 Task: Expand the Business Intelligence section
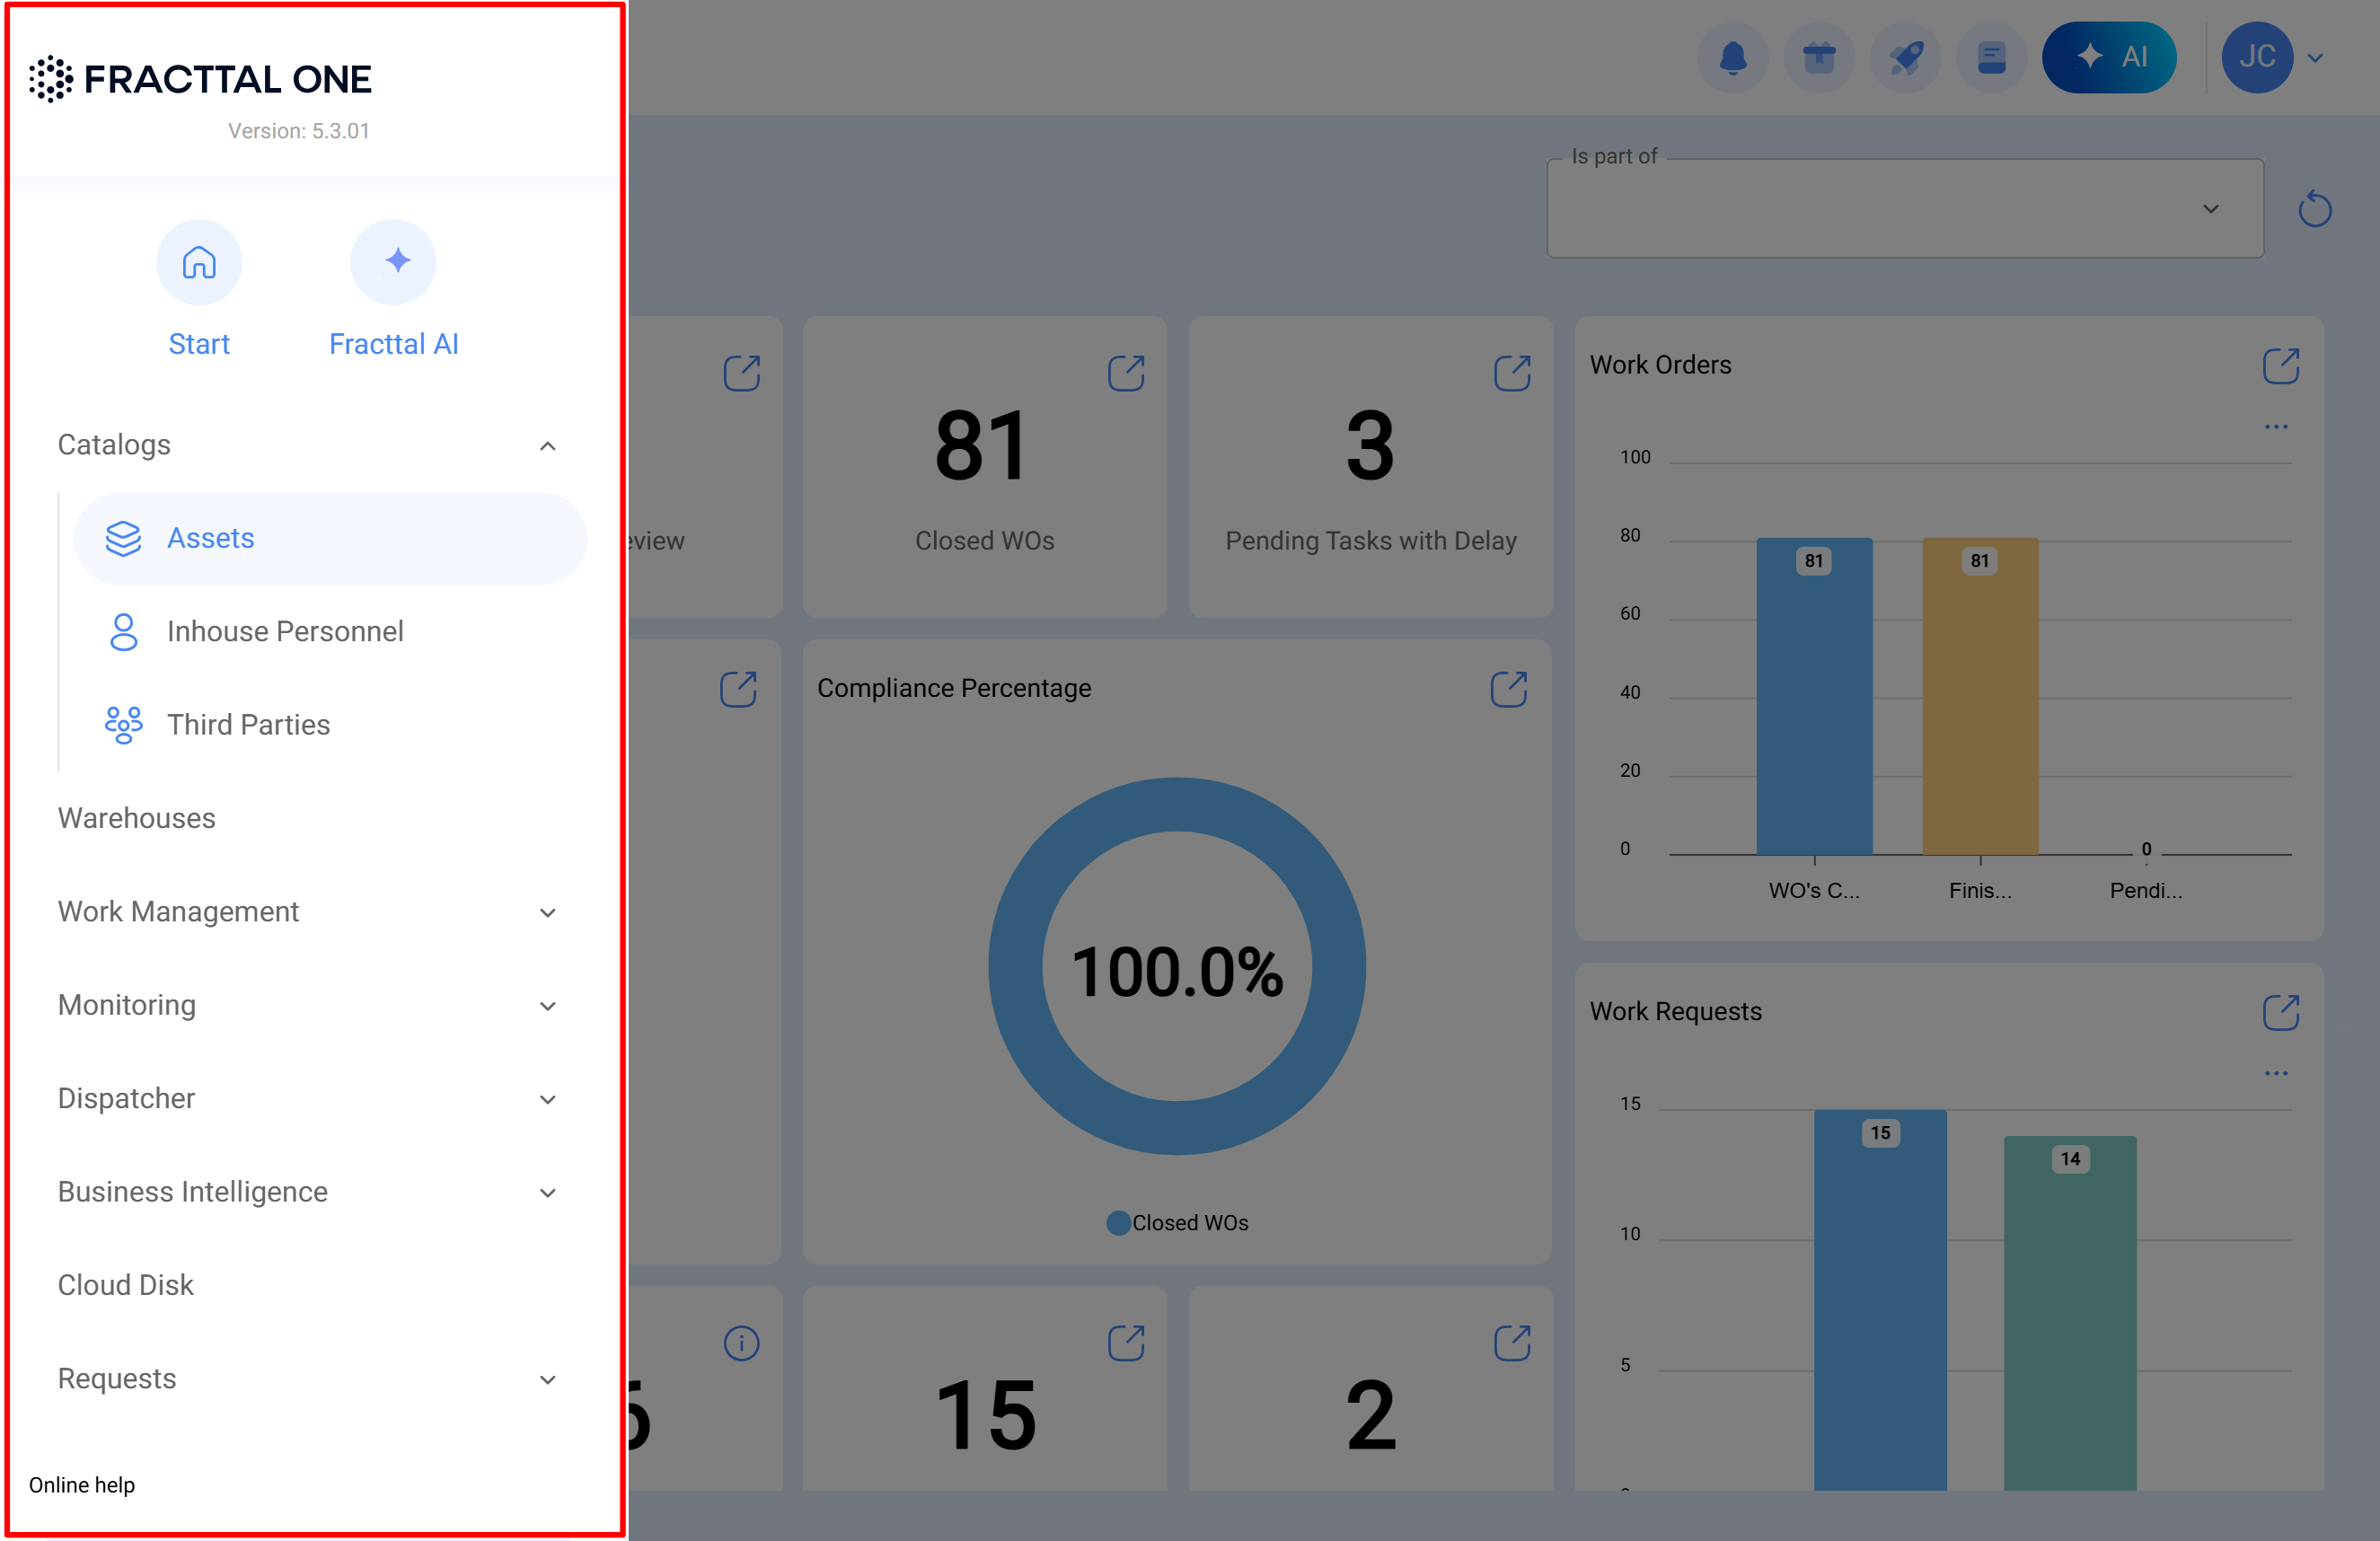pyautogui.click(x=547, y=1192)
